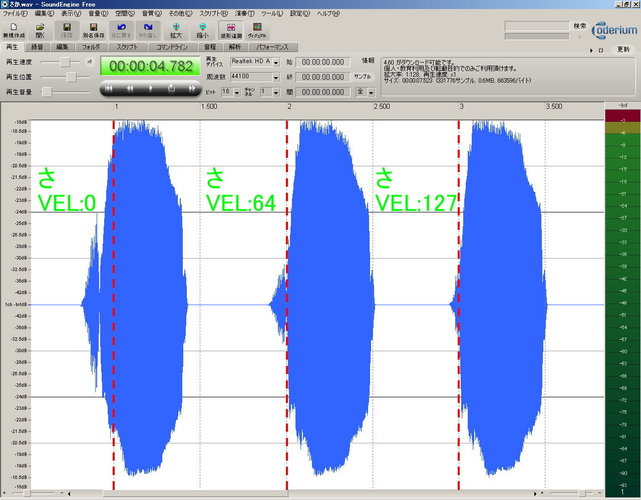
Task: Switch to the 解析 (Analysis) tab
Action: pyautogui.click(x=235, y=47)
